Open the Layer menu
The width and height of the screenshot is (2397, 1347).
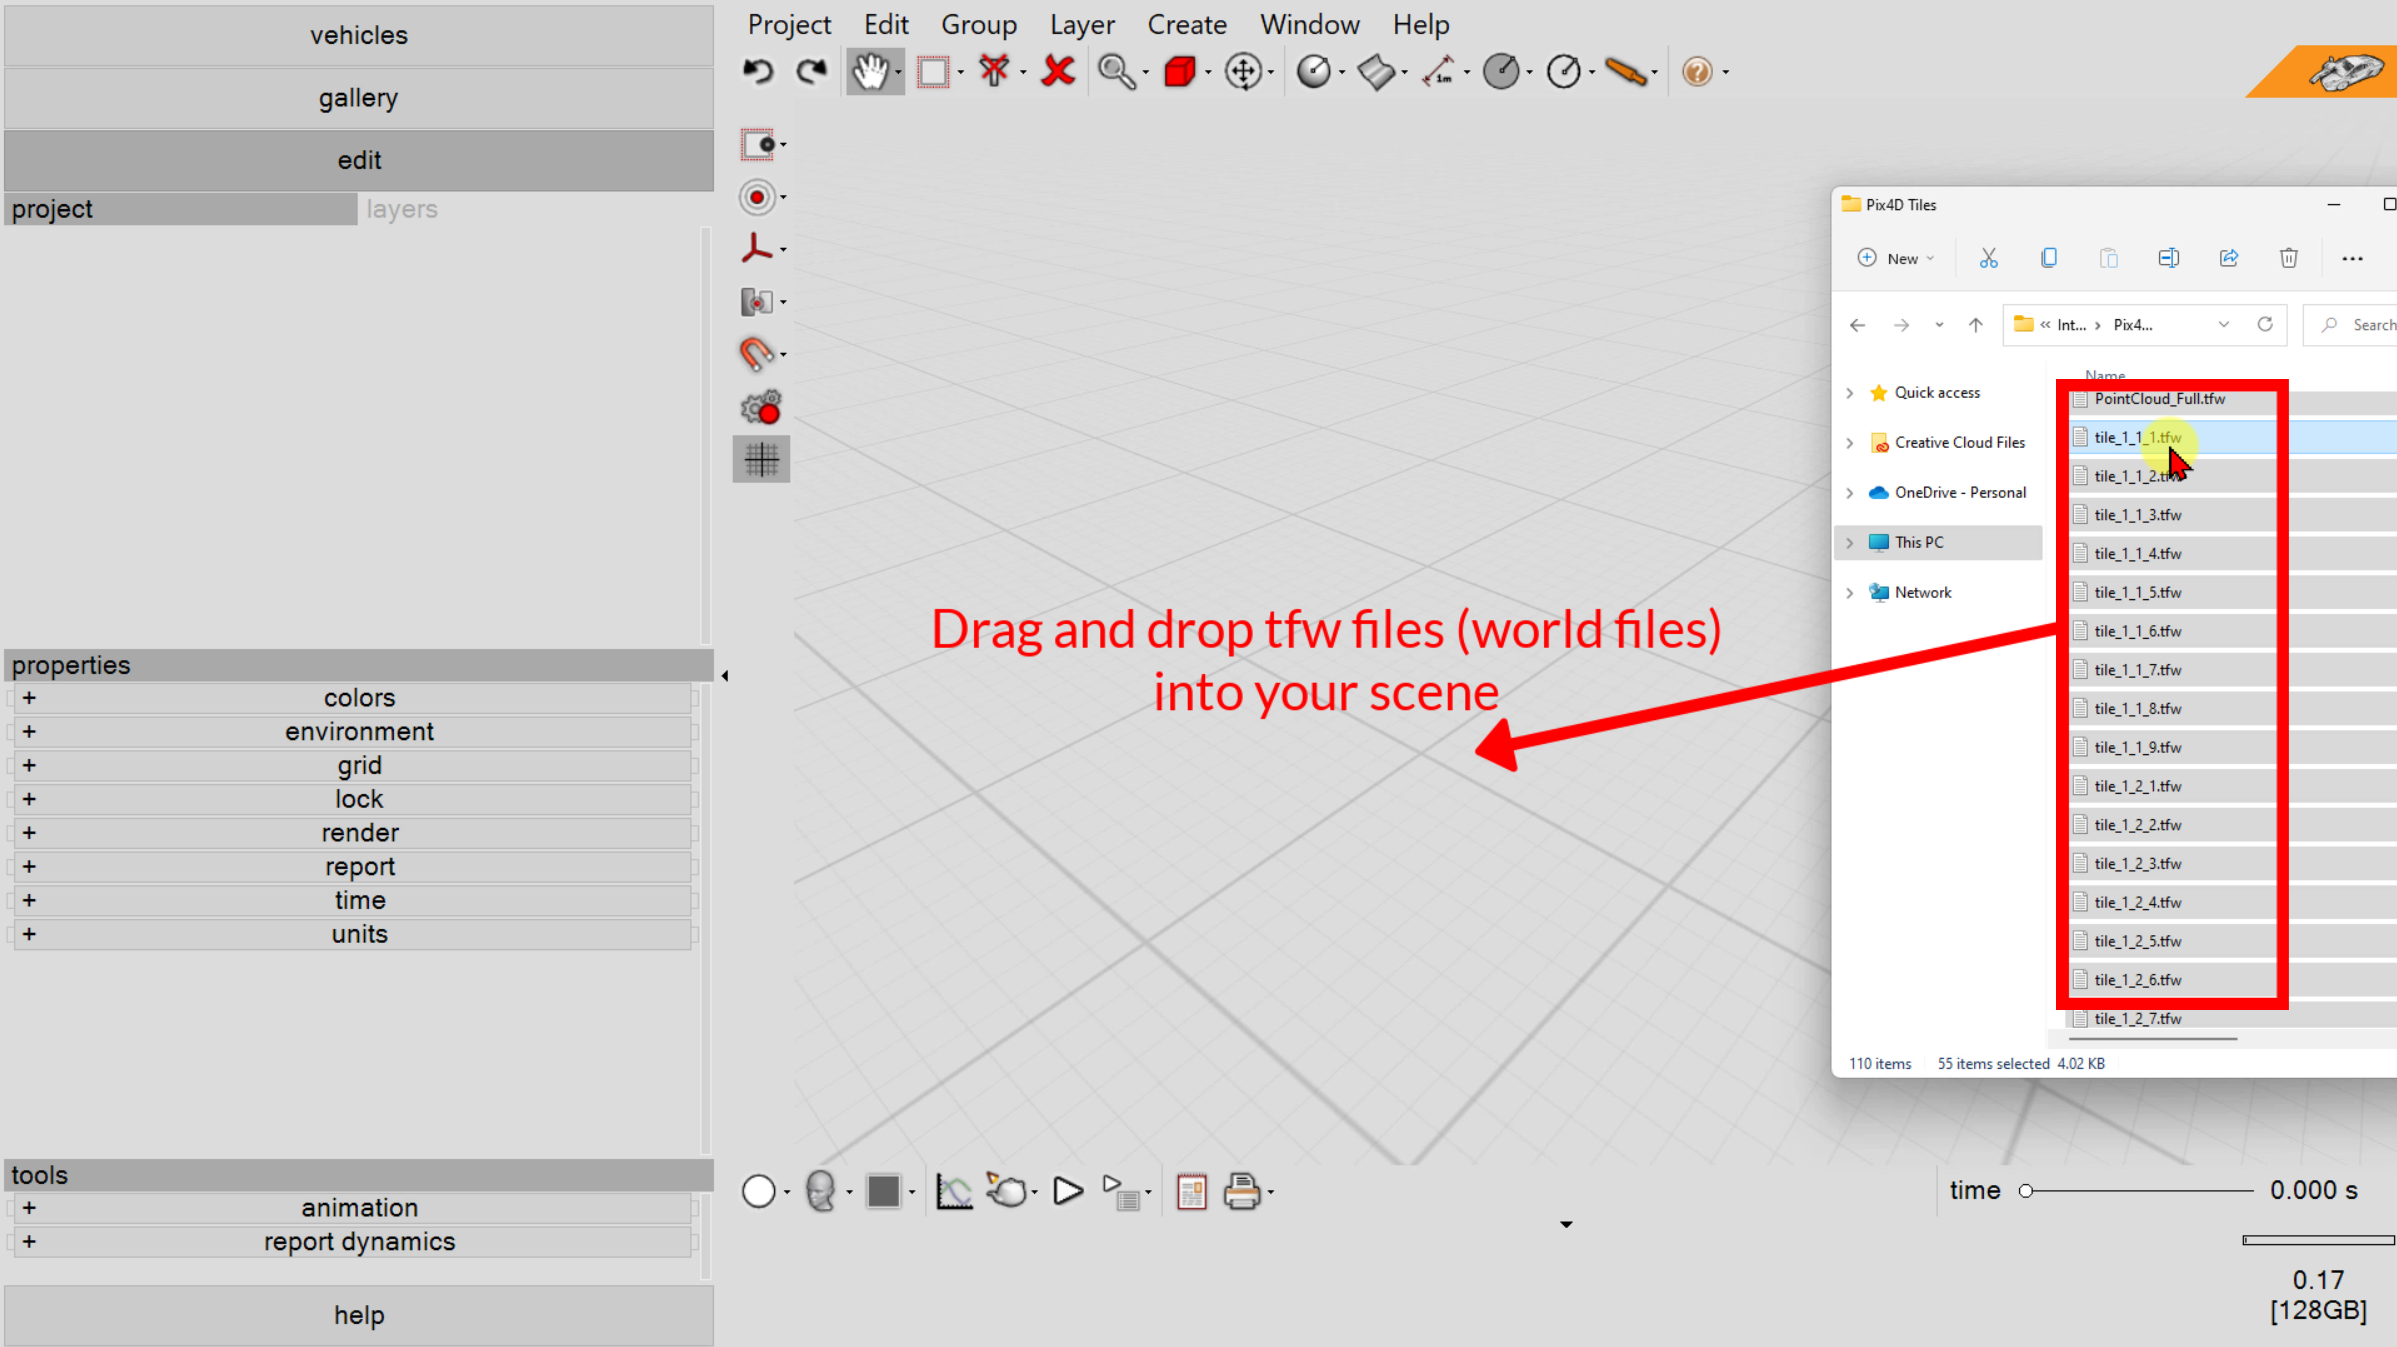pyautogui.click(x=1081, y=24)
